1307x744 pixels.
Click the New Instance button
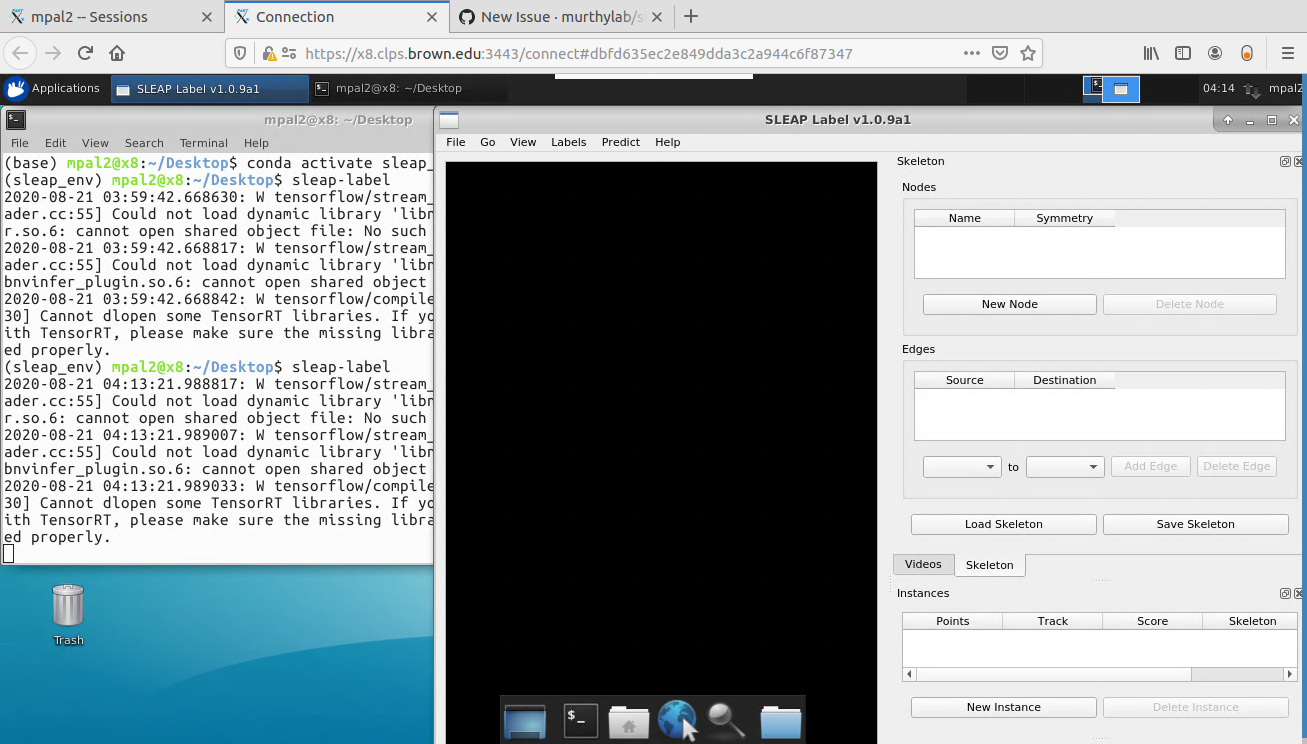[1004, 707]
